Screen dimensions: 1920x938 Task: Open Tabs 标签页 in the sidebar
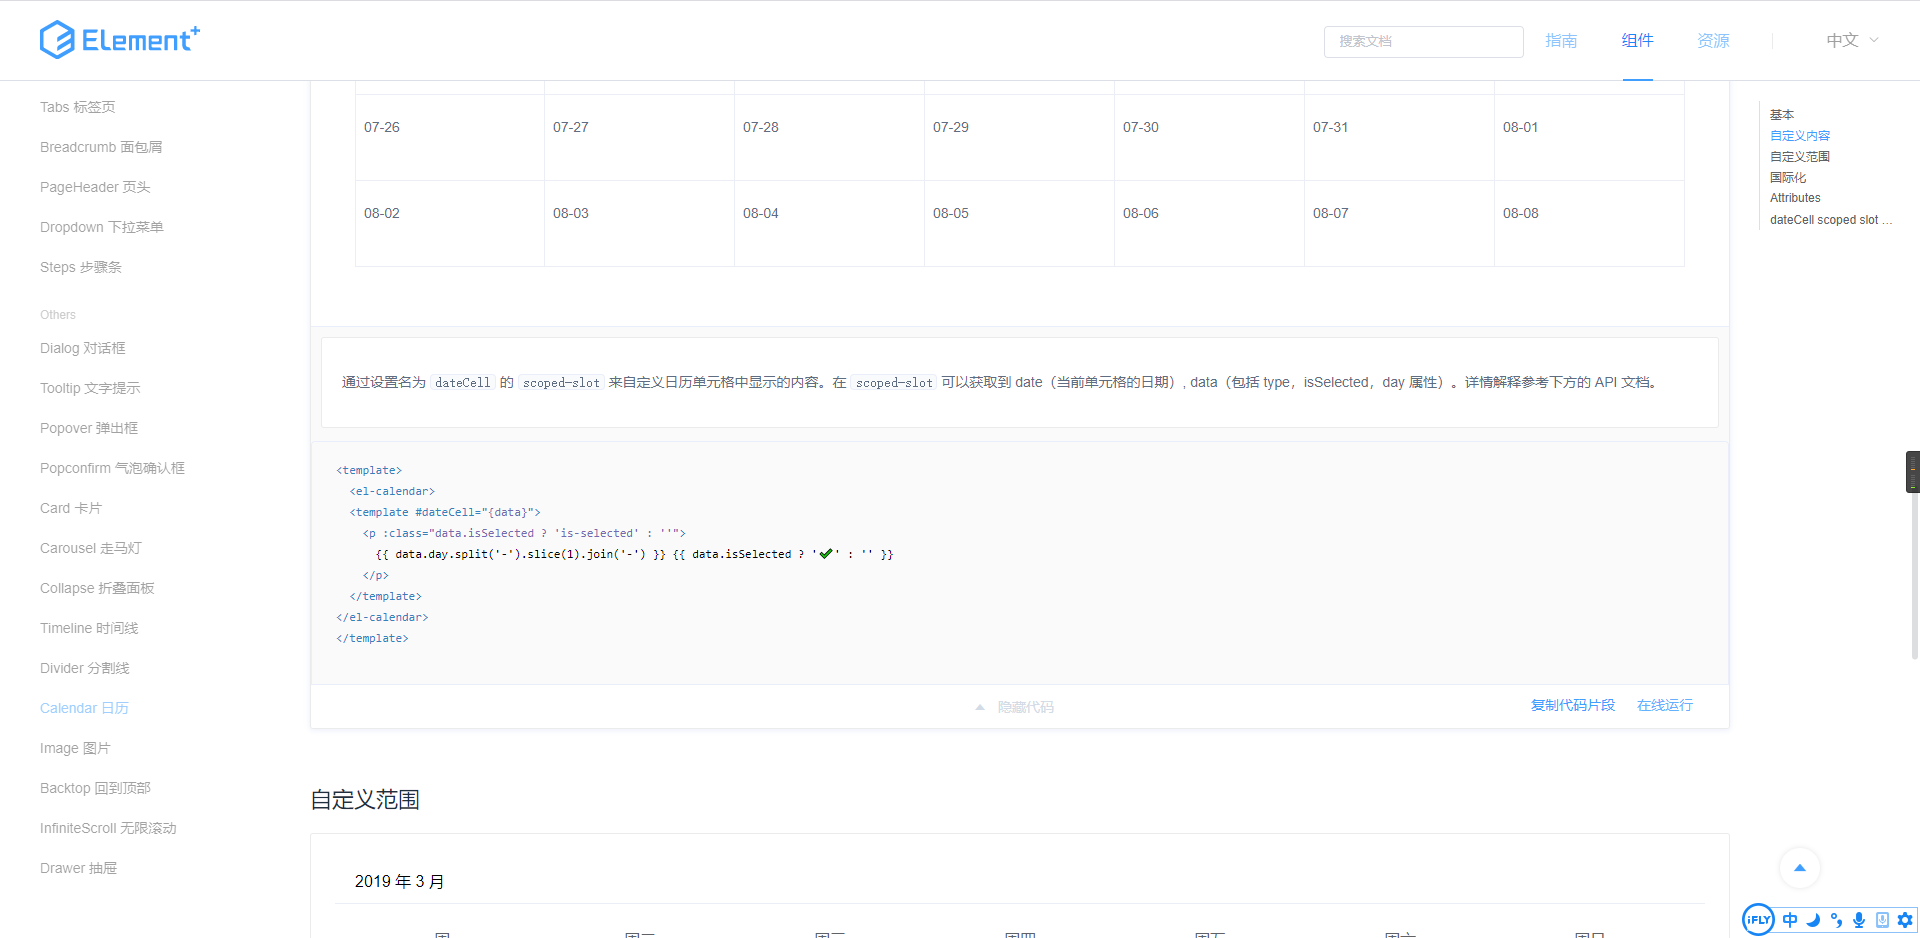[x=78, y=107]
